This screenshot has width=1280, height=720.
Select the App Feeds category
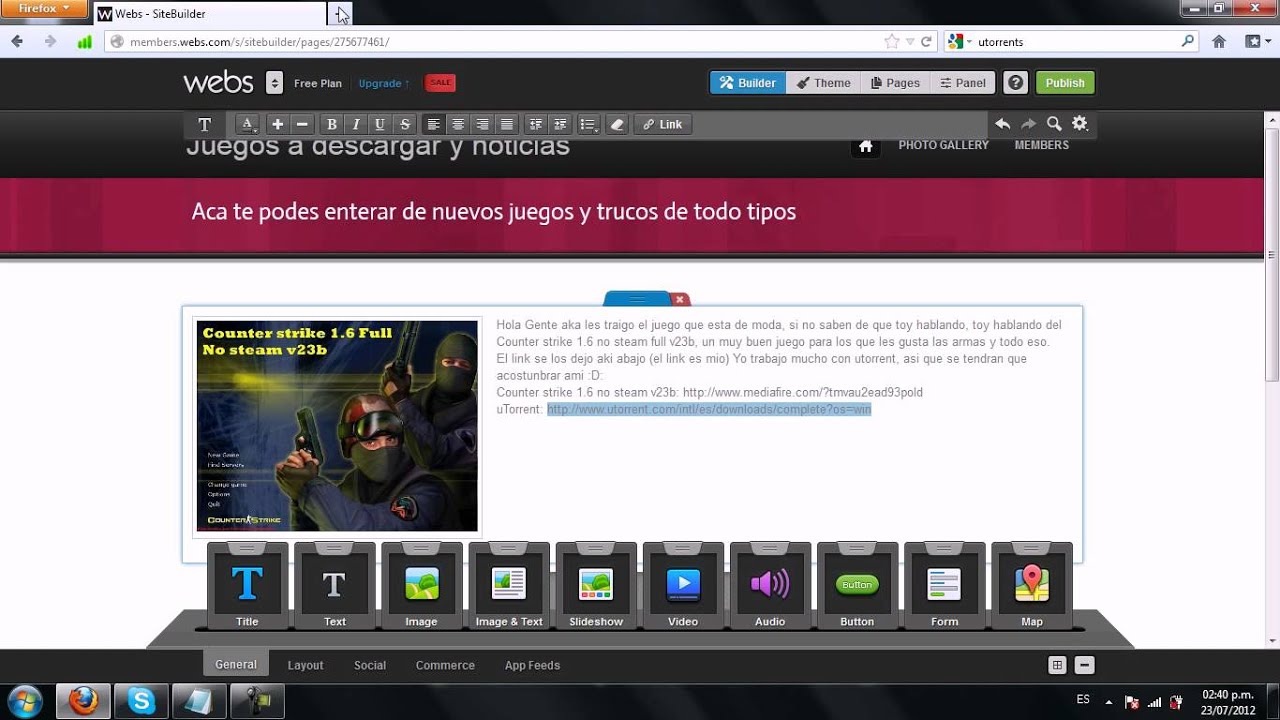[x=532, y=665]
